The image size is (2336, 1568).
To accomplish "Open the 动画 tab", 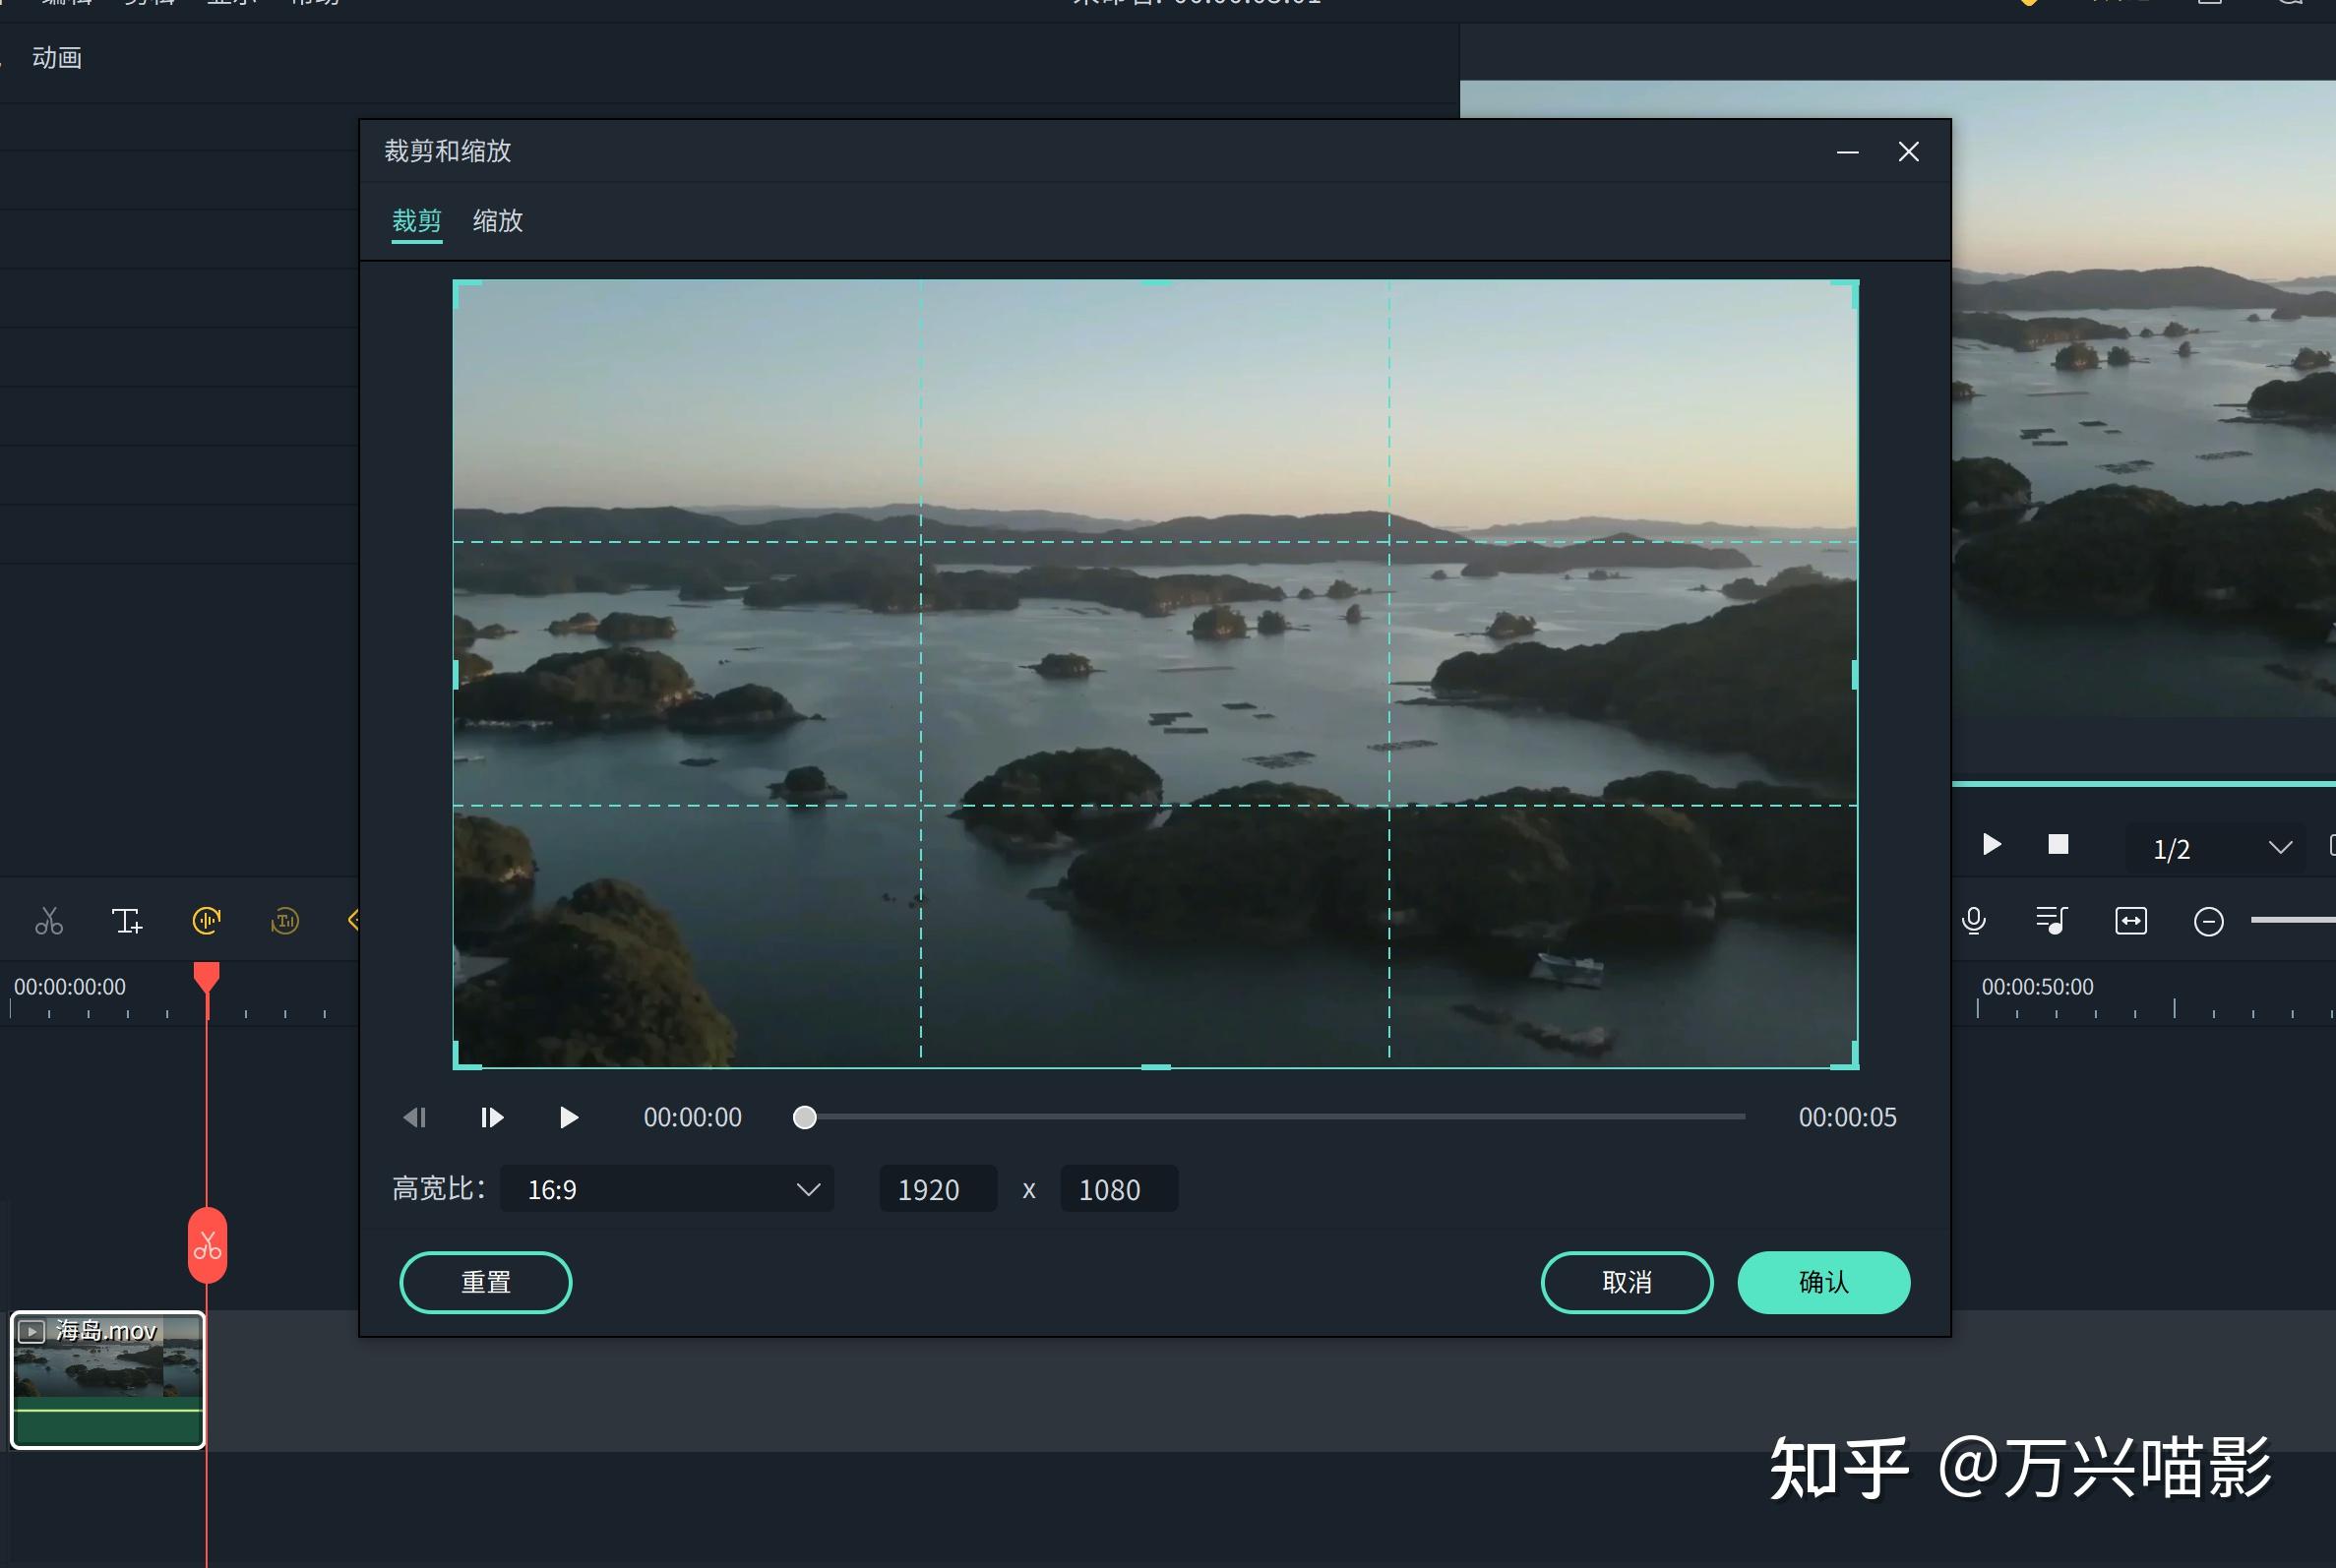I will pyautogui.click(x=57, y=58).
